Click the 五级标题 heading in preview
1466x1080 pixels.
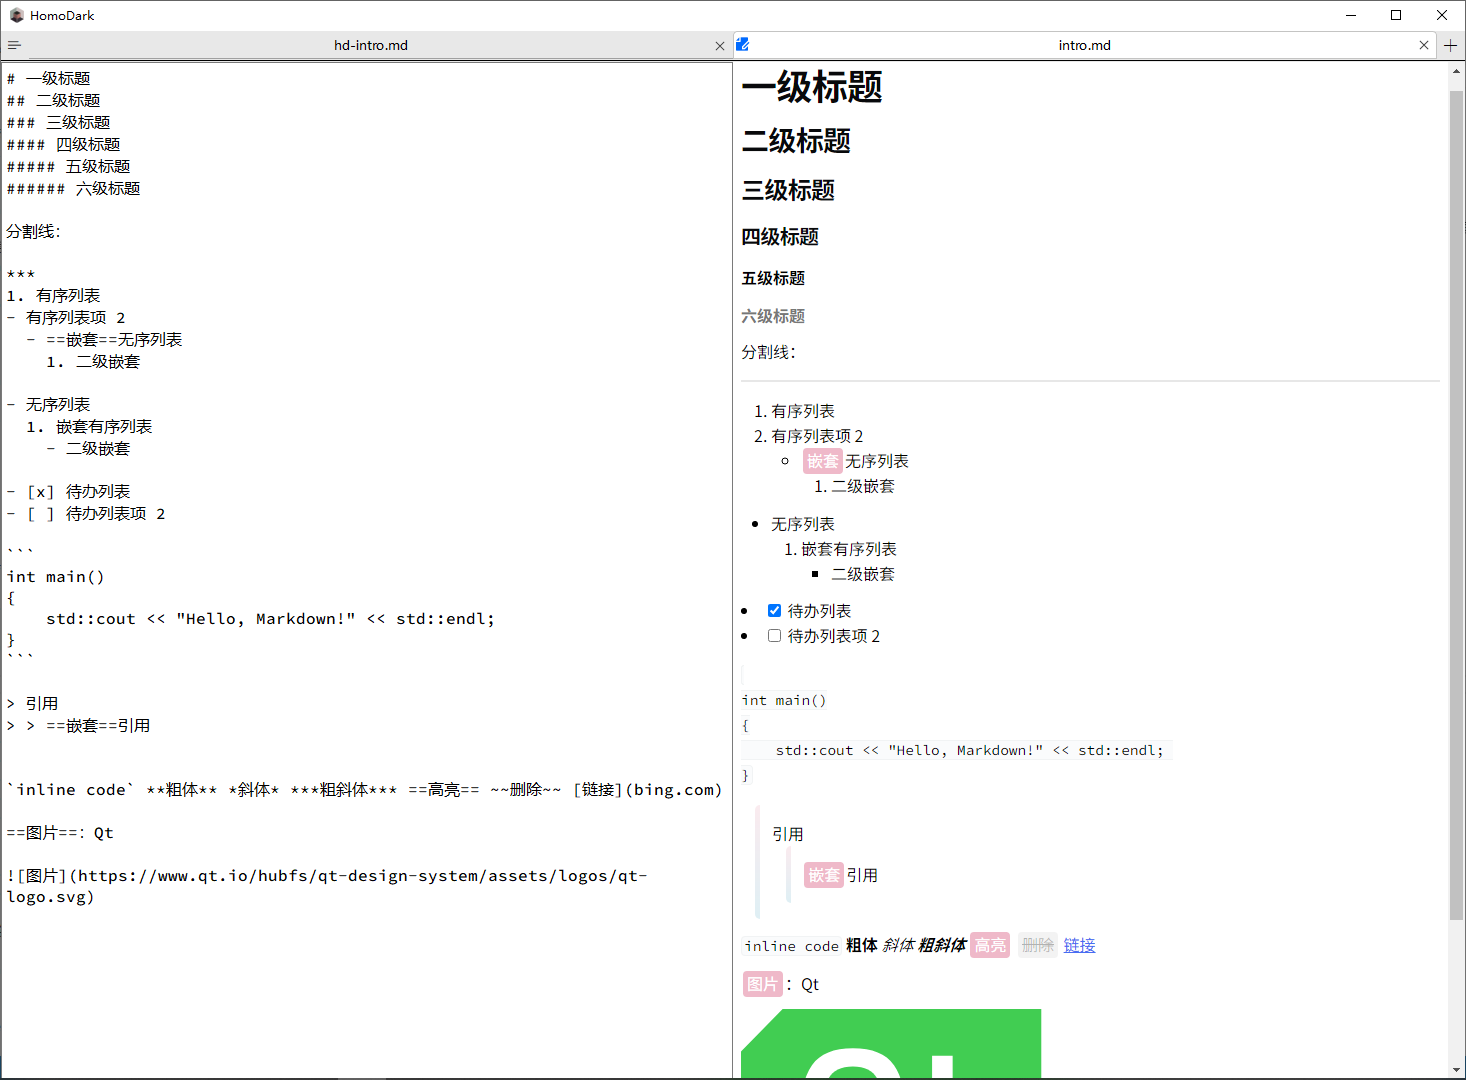(773, 278)
